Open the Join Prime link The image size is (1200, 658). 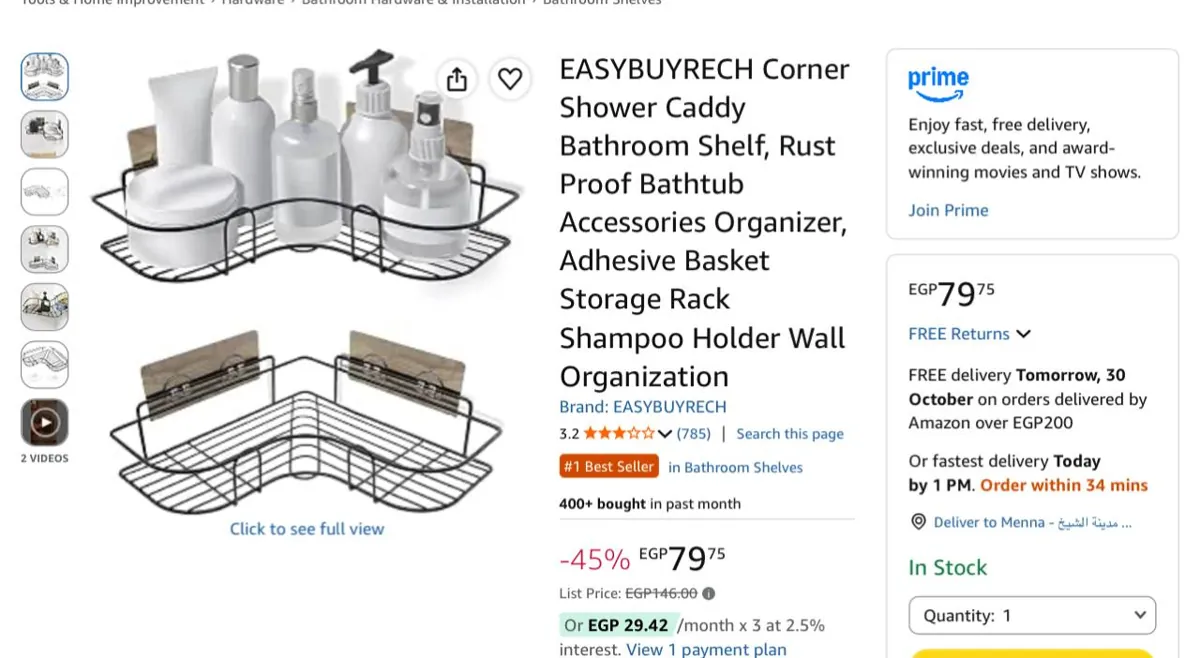tap(948, 210)
